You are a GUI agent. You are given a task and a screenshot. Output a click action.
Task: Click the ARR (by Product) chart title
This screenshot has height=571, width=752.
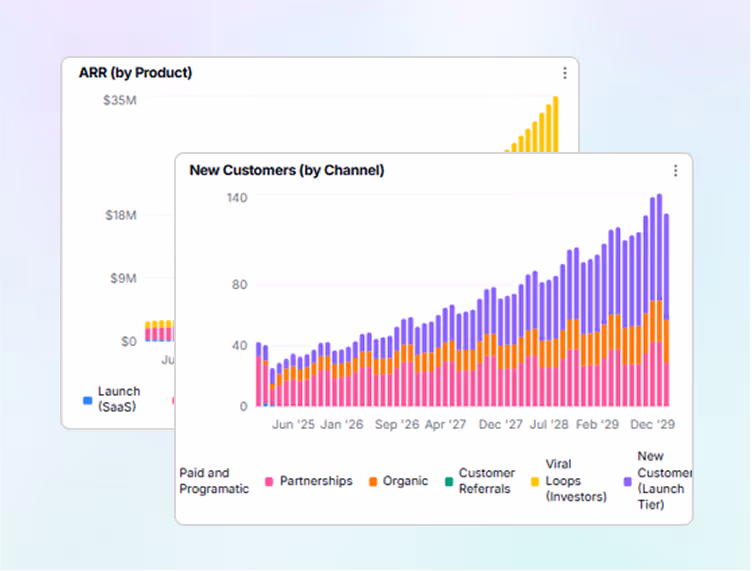[x=135, y=73]
